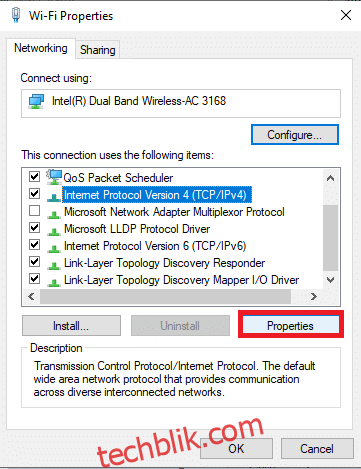
Task: Select Link-Layer Topology Discovery Mapper I/O Driver
Action: (x=182, y=280)
